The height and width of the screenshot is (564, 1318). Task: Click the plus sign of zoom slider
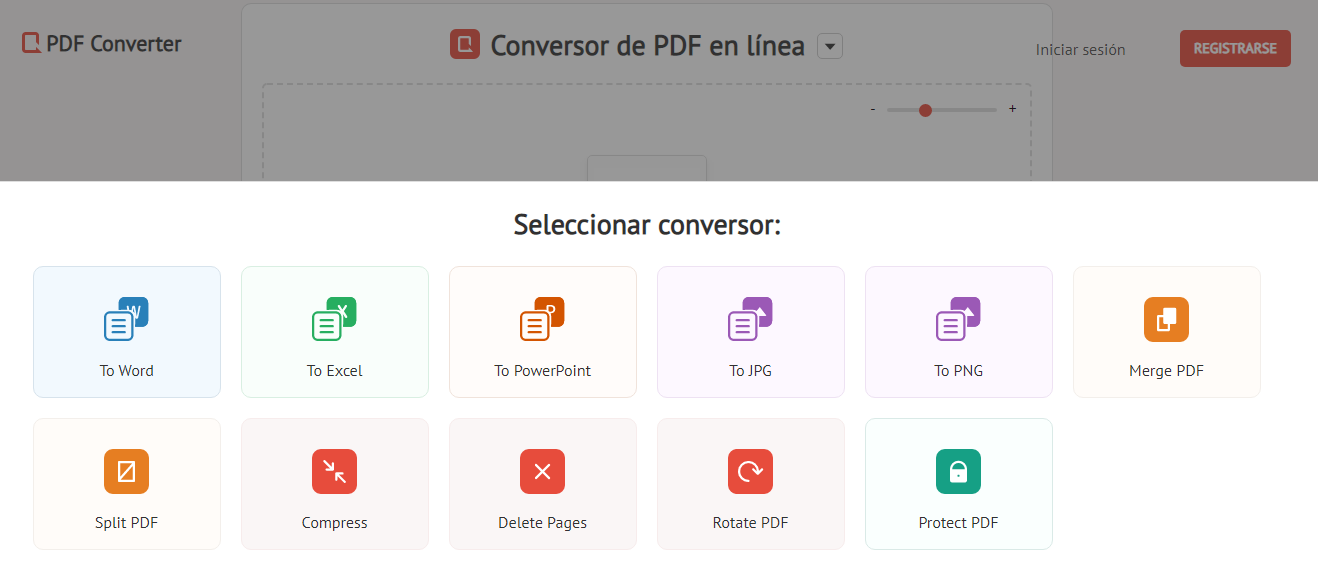click(x=1012, y=108)
